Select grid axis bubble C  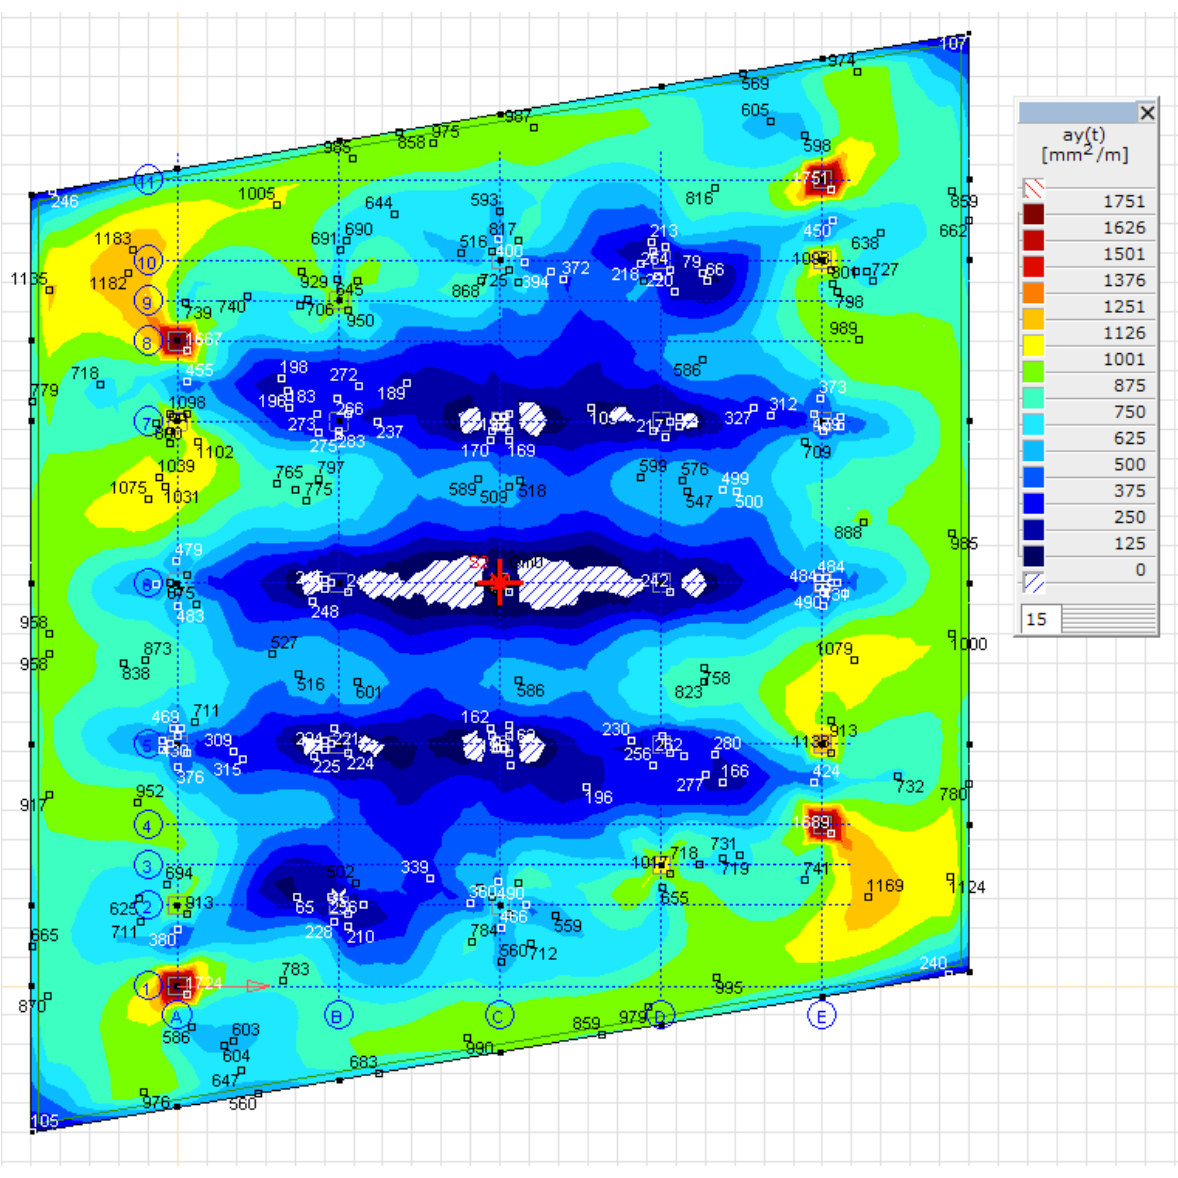coord(499,1017)
